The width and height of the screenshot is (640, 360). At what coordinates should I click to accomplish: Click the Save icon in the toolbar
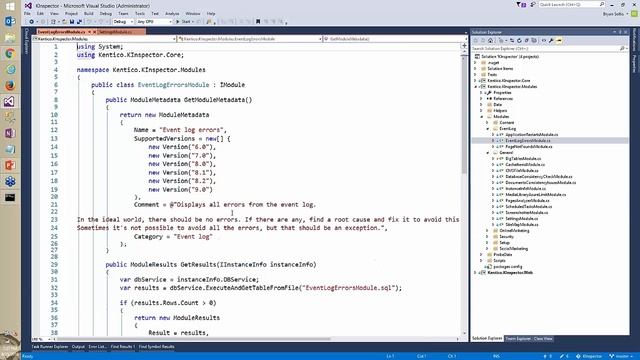[72, 22]
